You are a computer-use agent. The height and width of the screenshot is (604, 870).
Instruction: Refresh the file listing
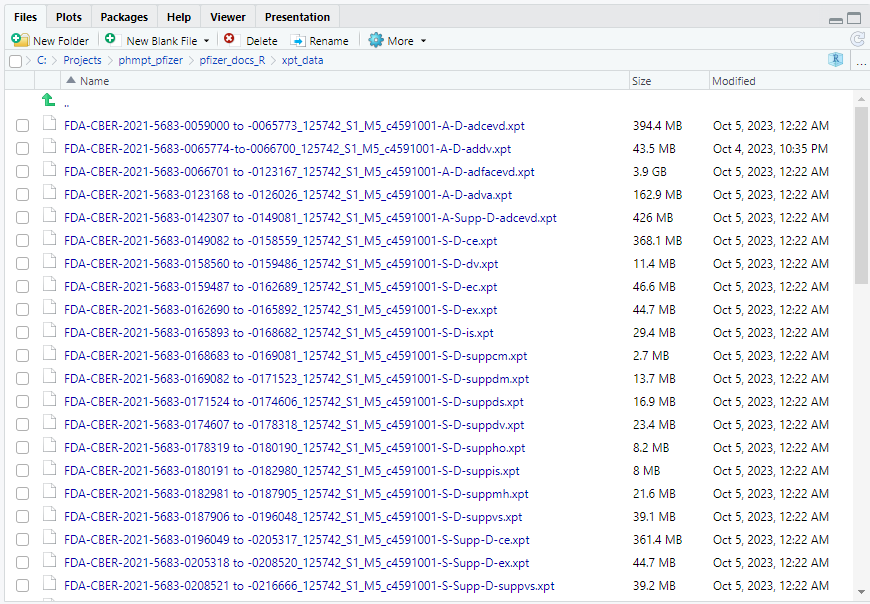pos(857,40)
